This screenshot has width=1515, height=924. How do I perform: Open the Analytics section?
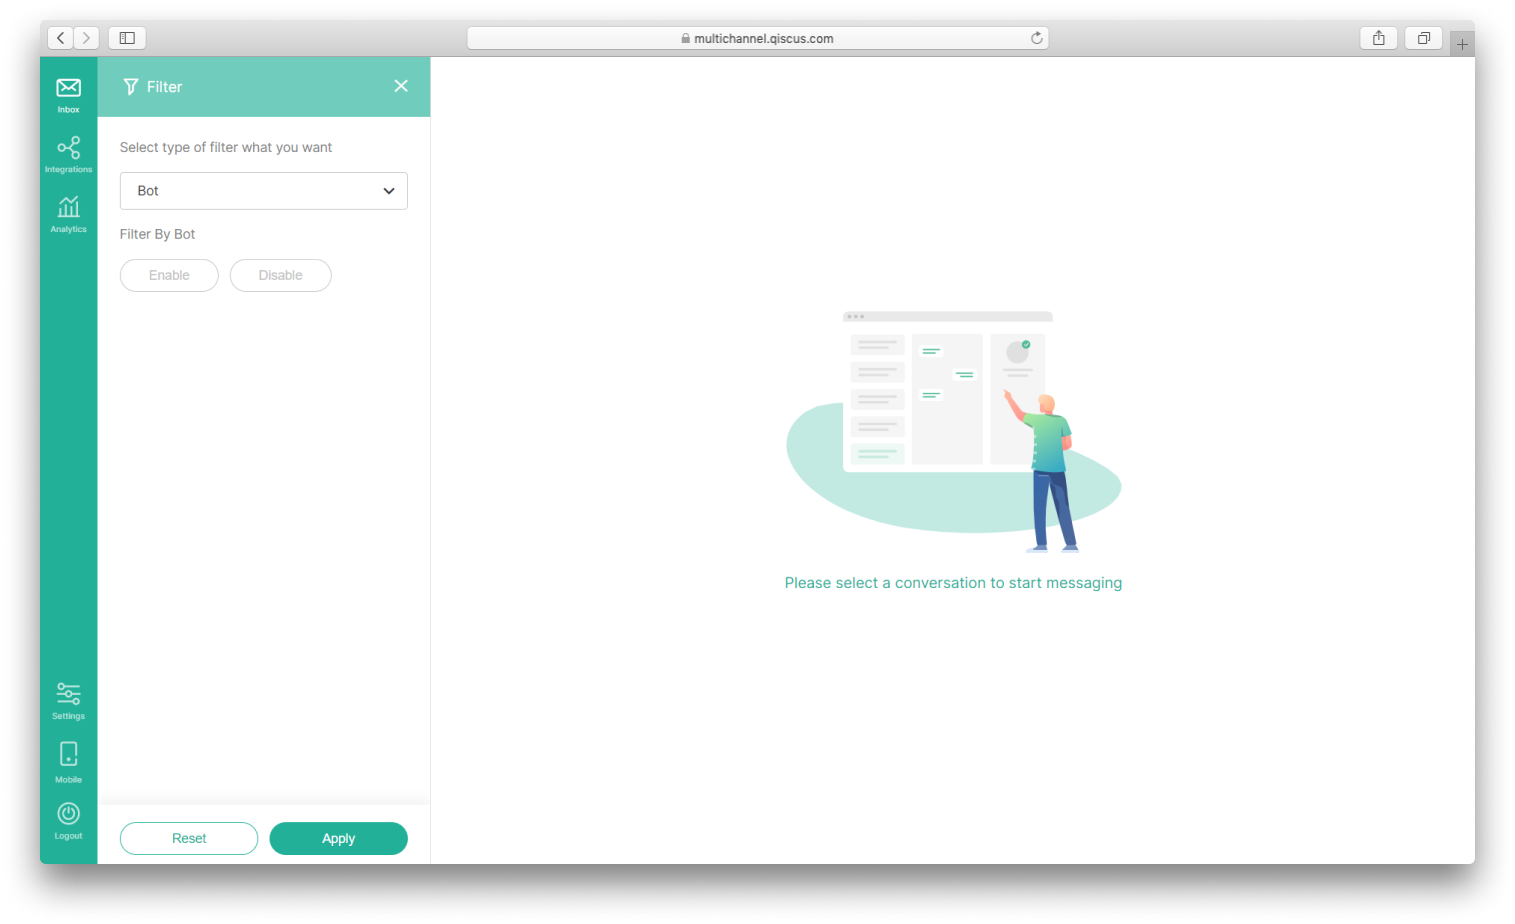[68, 214]
